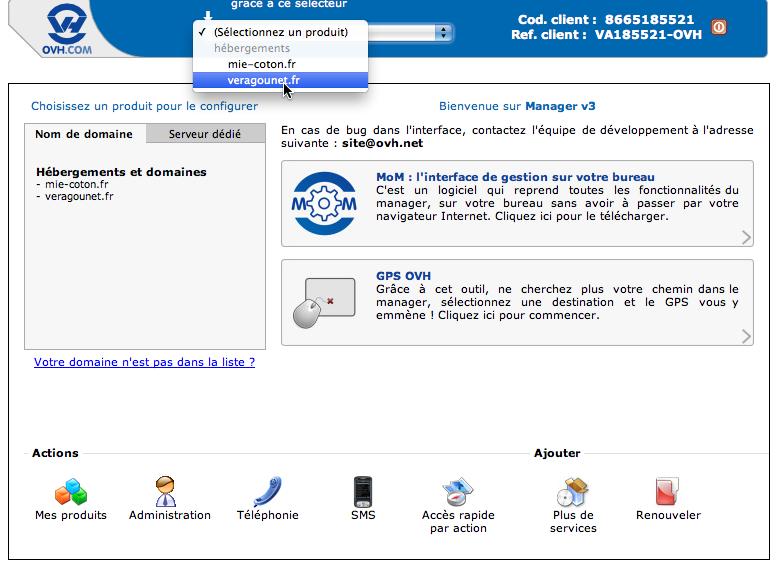Open the Accès rapide par action icon
Image resolution: width=780 pixels, height=565 pixels.
pyautogui.click(x=457, y=491)
